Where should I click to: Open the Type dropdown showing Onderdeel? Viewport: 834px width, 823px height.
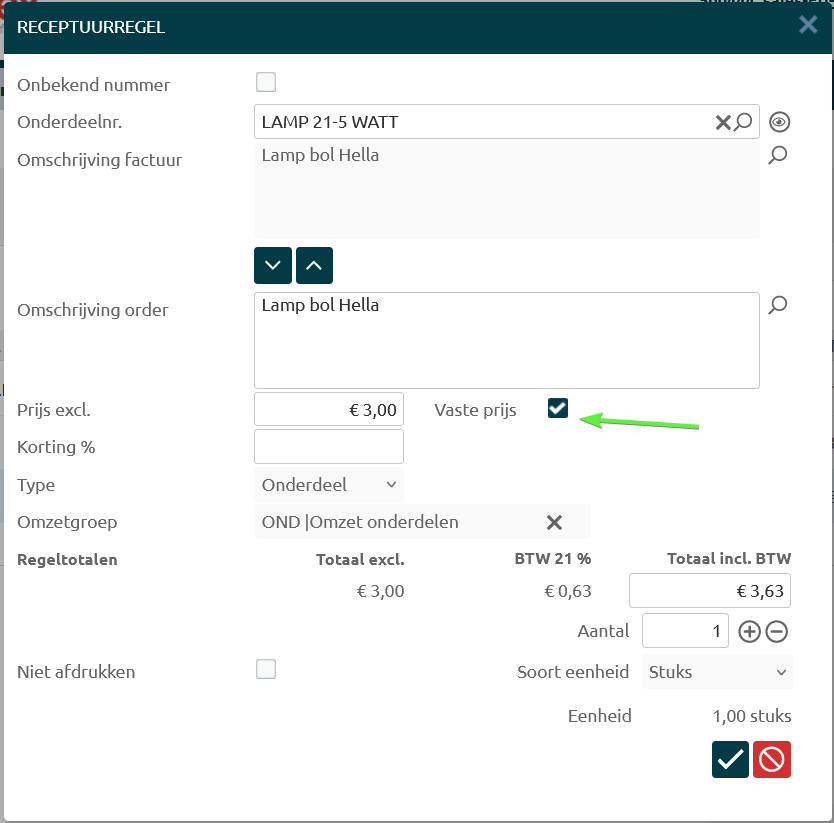pos(329,485)
